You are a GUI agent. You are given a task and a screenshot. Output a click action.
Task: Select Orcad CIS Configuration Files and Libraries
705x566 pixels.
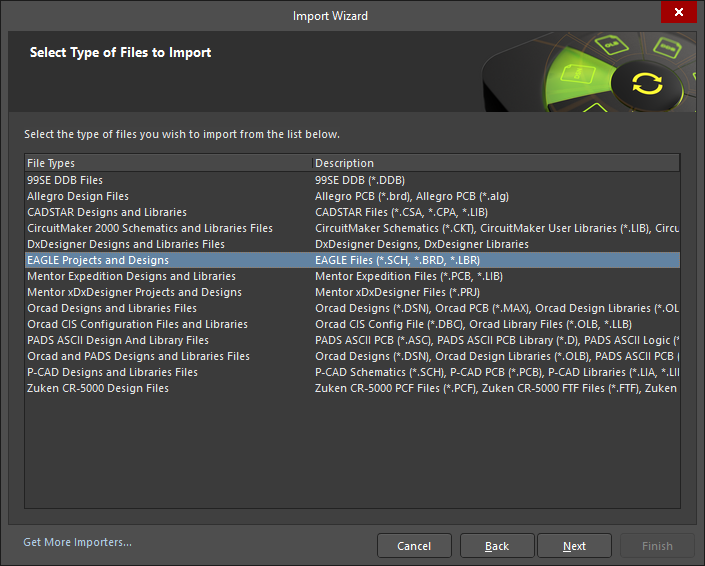[352, 324]
